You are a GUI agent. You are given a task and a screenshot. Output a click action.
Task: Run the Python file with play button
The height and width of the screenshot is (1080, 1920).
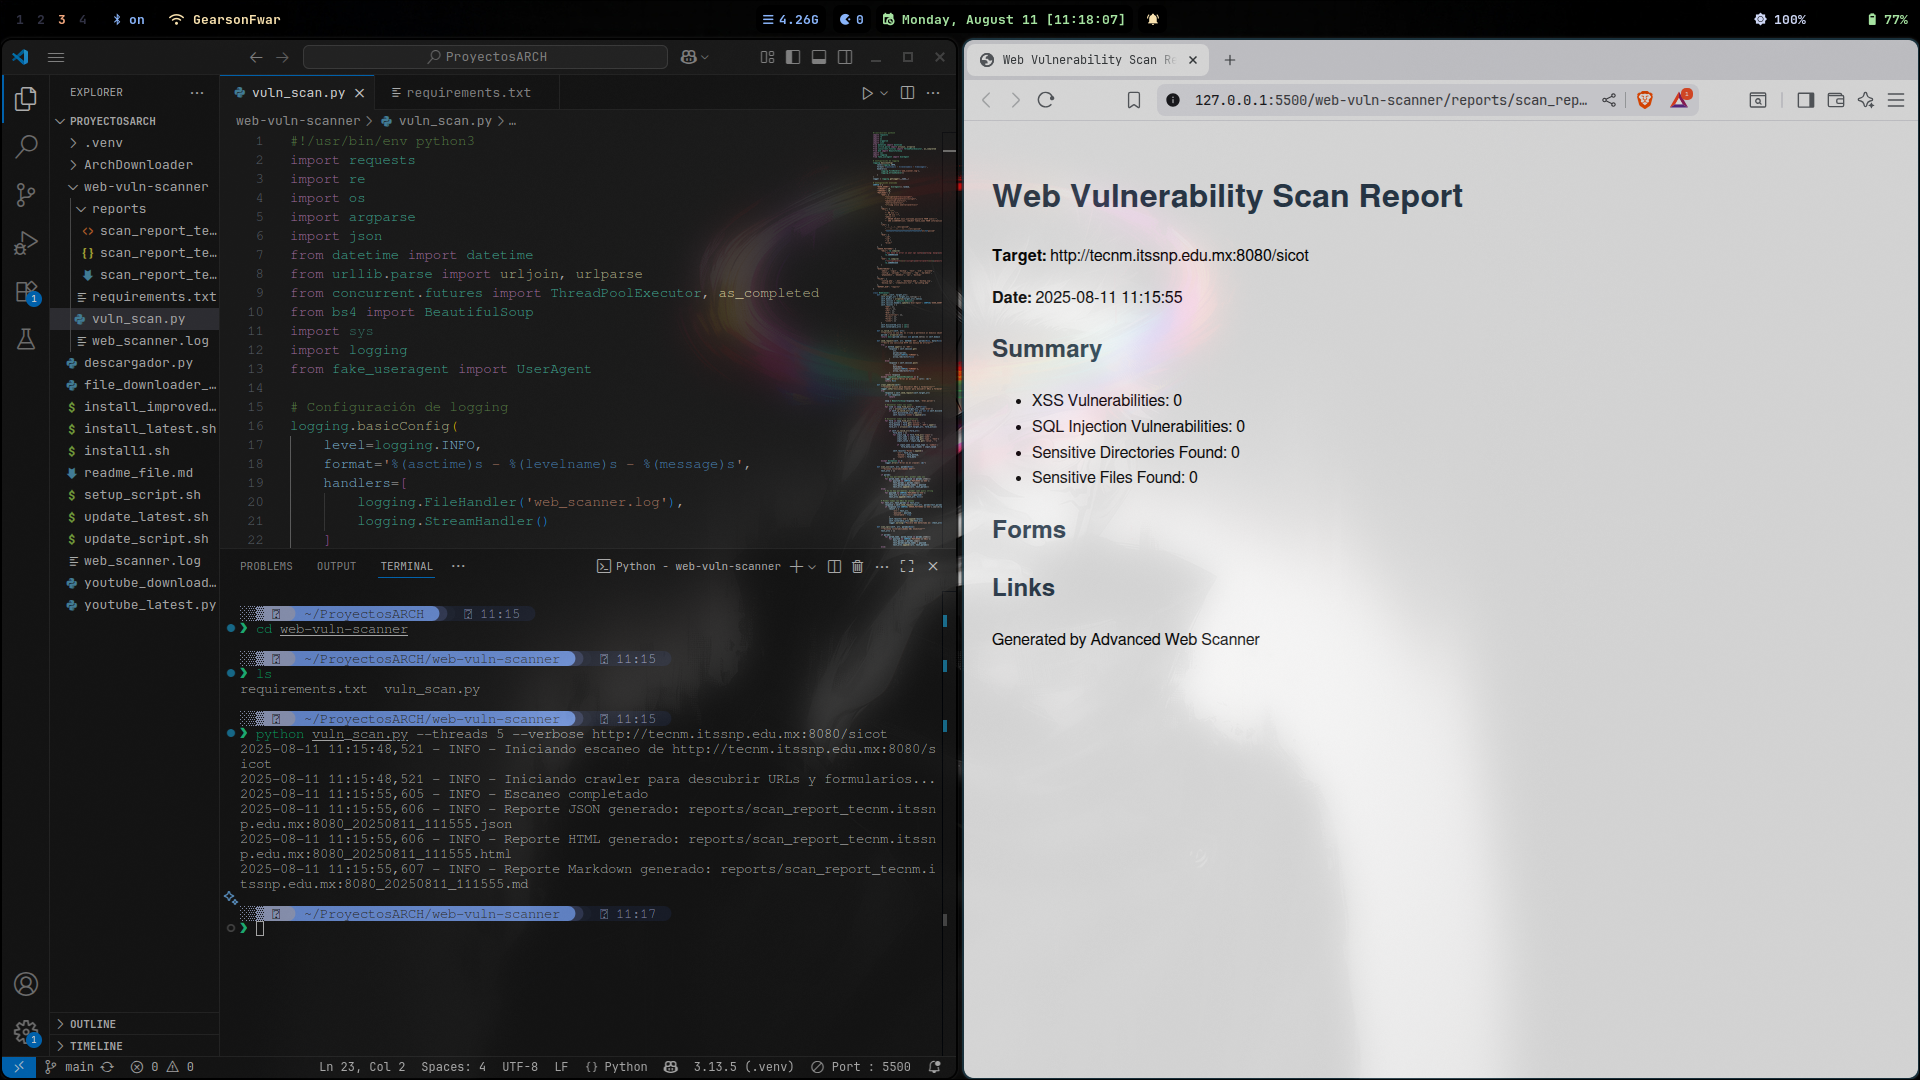[x=867, y=93]
